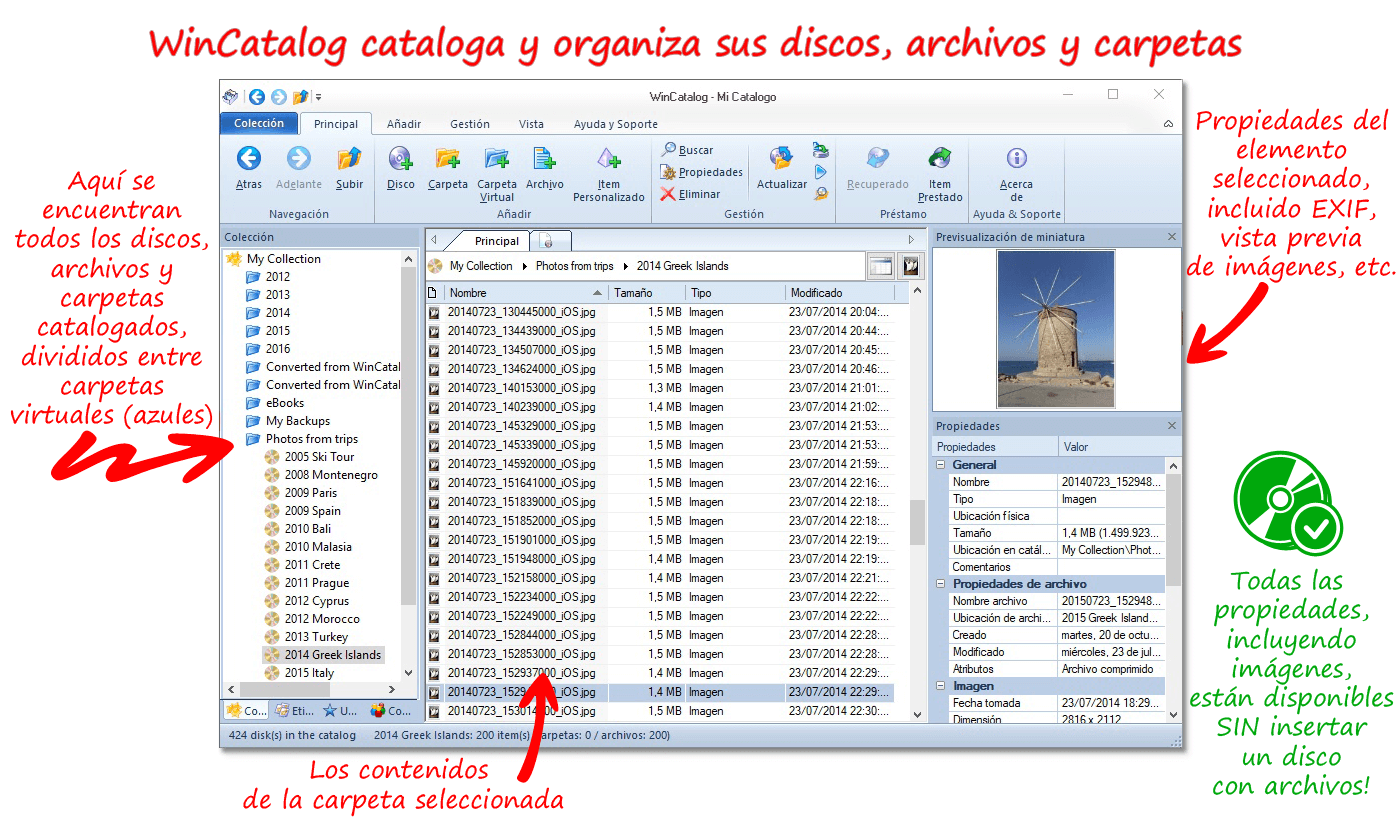Click Photos from trips in breadcrumb

[575, 266]
